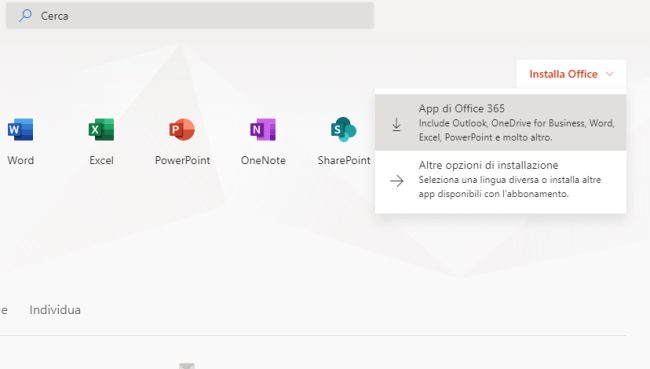Screen dimensions: 650x369
Task: Click the OneNote label text
Action: point(263,160)
